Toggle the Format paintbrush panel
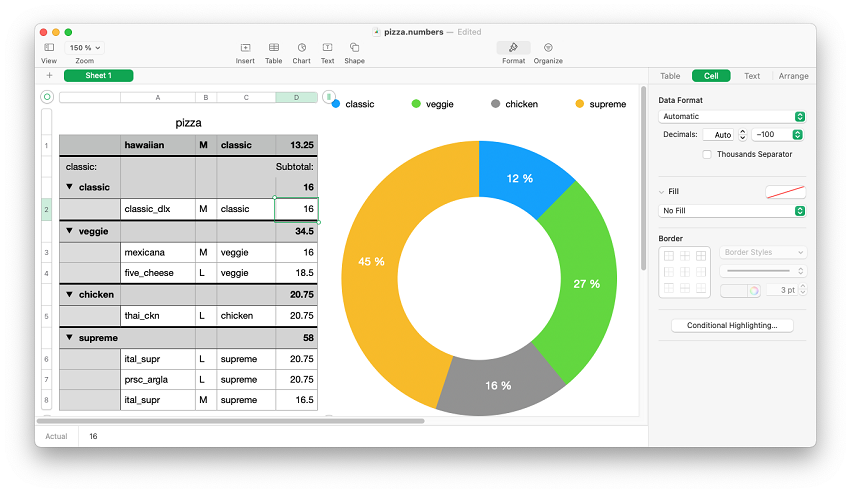 pos(513,47)
